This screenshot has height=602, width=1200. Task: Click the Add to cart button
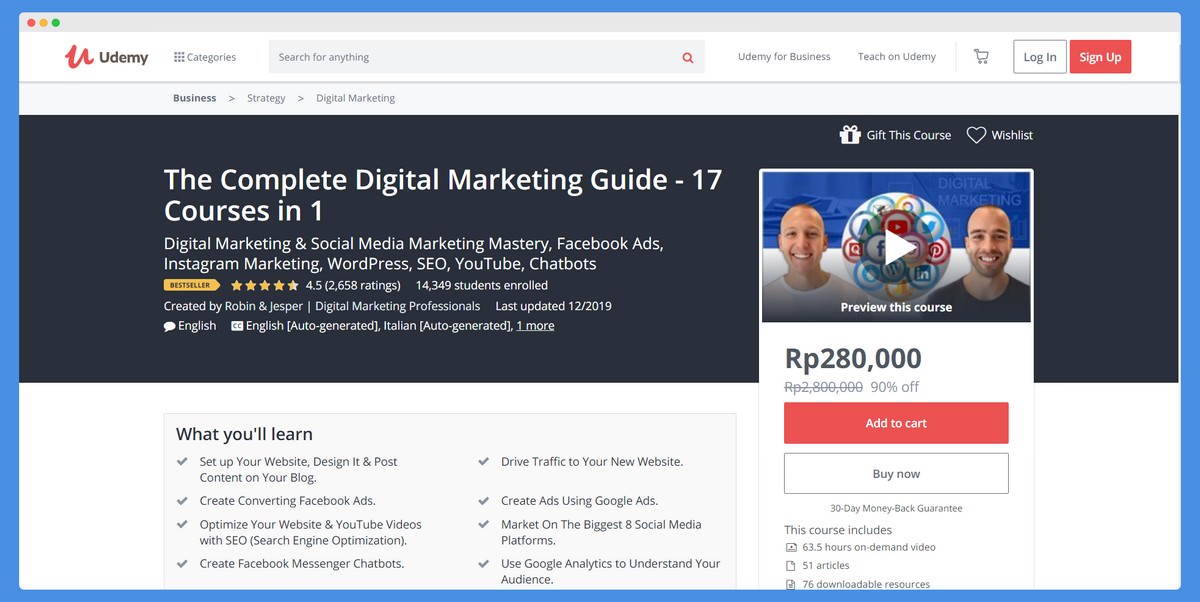click(x=896, y=423)
